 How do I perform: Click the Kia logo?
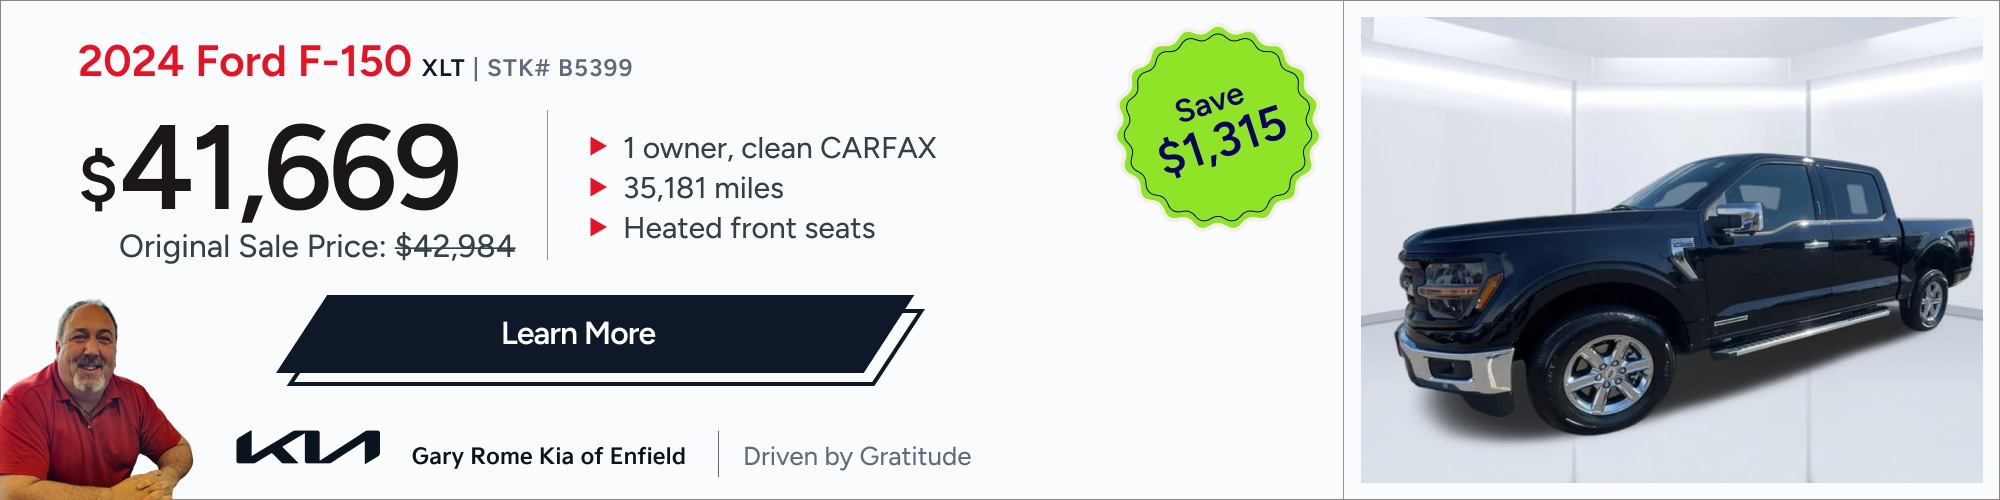click(308, 448)
